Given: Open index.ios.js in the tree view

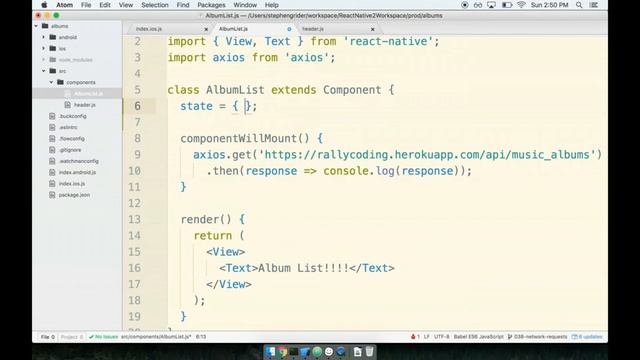Looking at the screenshot, I should click(x=72, y=184).
